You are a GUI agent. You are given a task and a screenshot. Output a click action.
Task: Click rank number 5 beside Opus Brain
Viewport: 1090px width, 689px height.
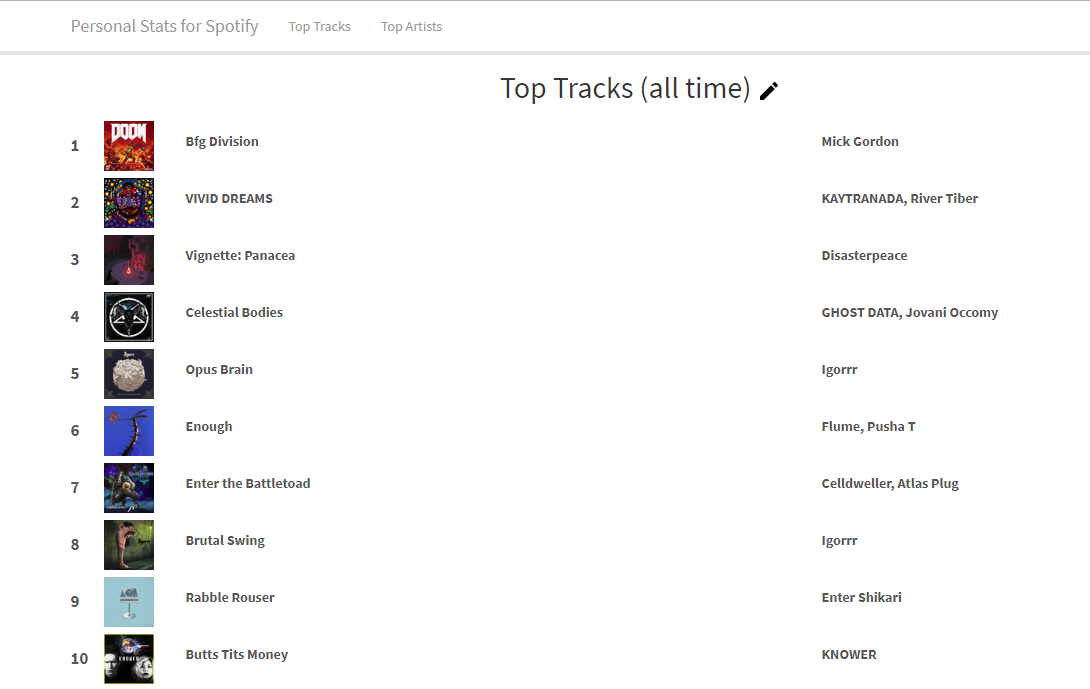74,374
